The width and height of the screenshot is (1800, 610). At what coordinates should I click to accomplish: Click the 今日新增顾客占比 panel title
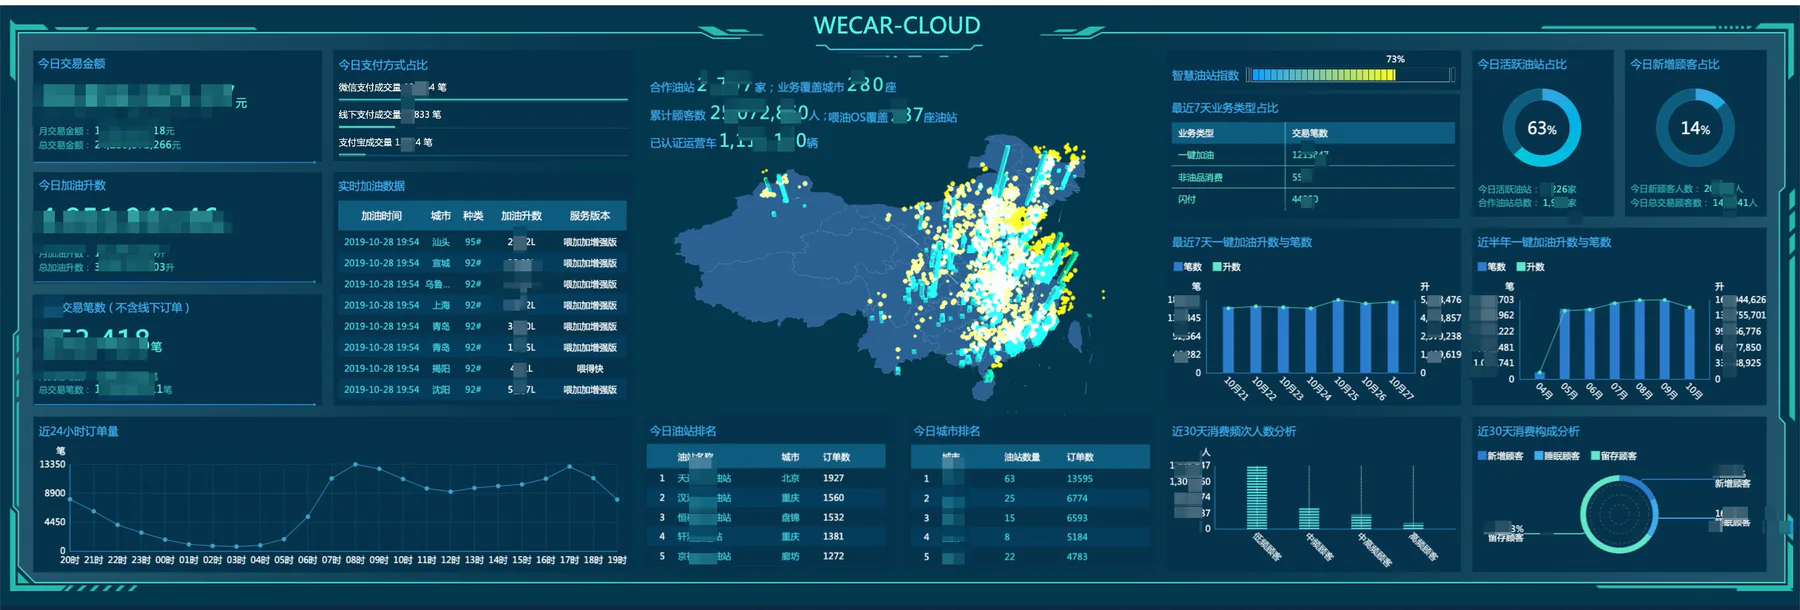point(1675,65)
